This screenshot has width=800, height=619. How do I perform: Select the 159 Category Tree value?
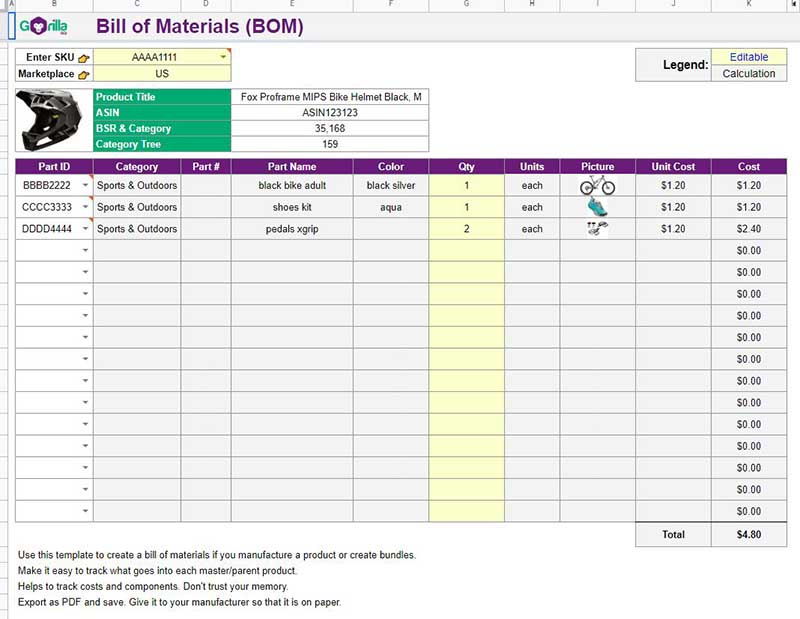[330, 144]
